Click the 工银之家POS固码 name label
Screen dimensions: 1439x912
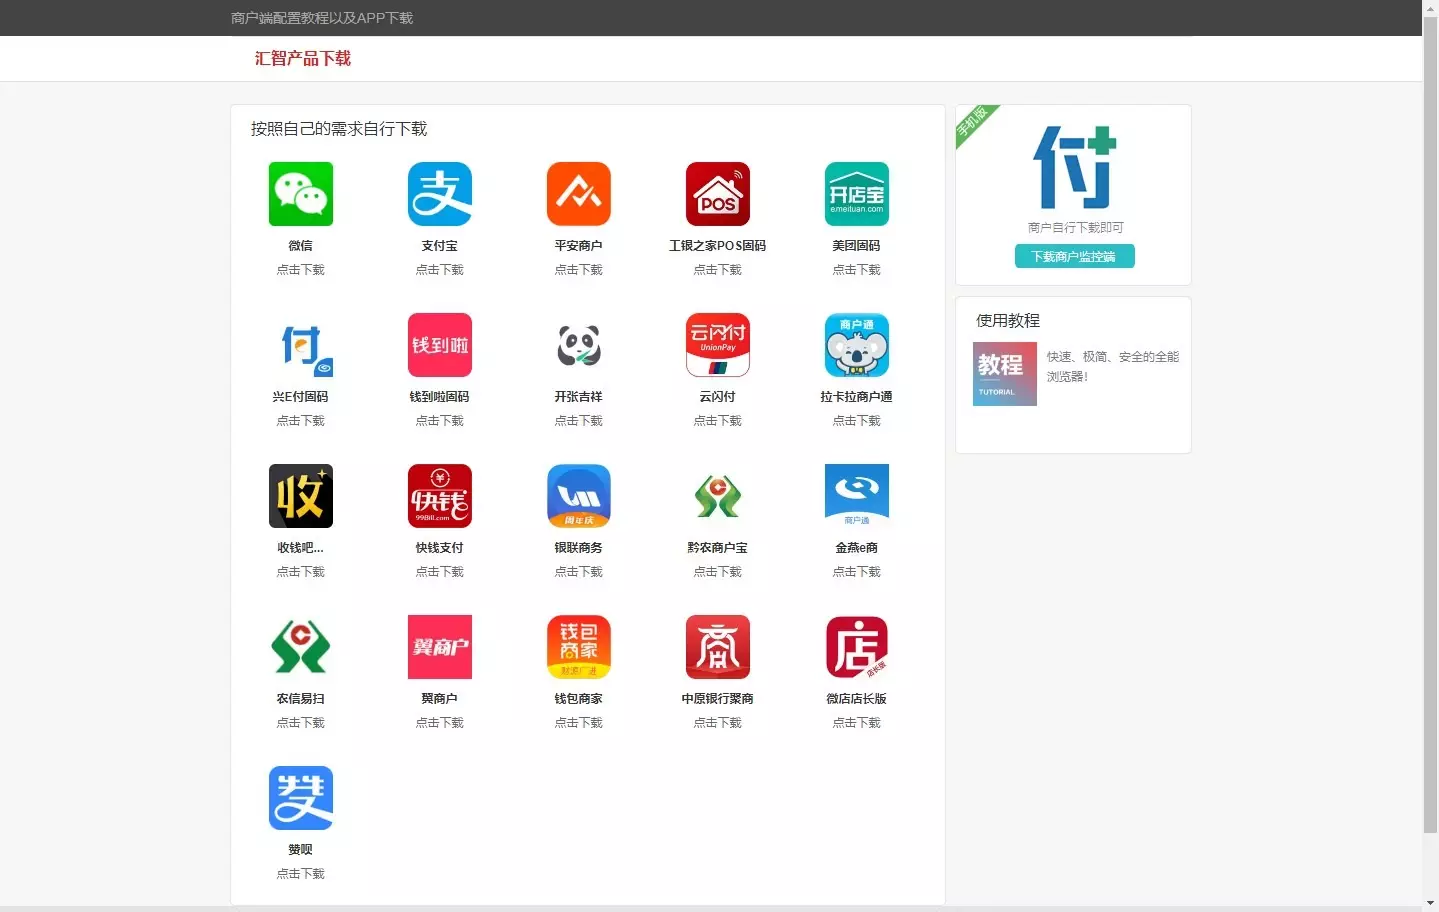(x=717, y=246)
